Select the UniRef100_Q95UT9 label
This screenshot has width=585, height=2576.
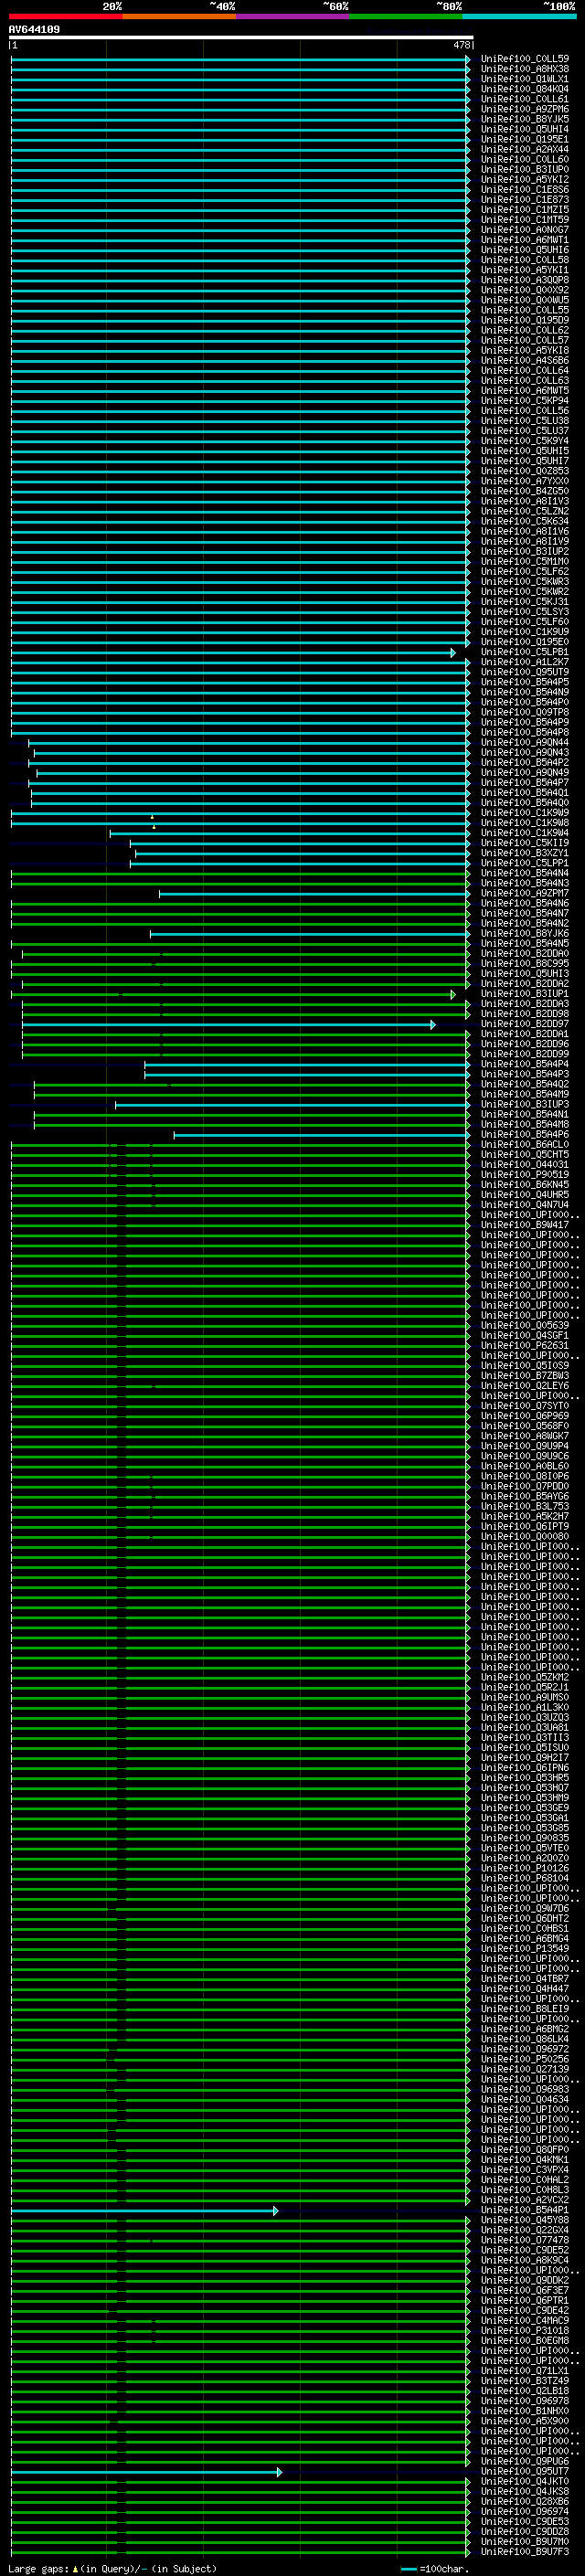525,672
